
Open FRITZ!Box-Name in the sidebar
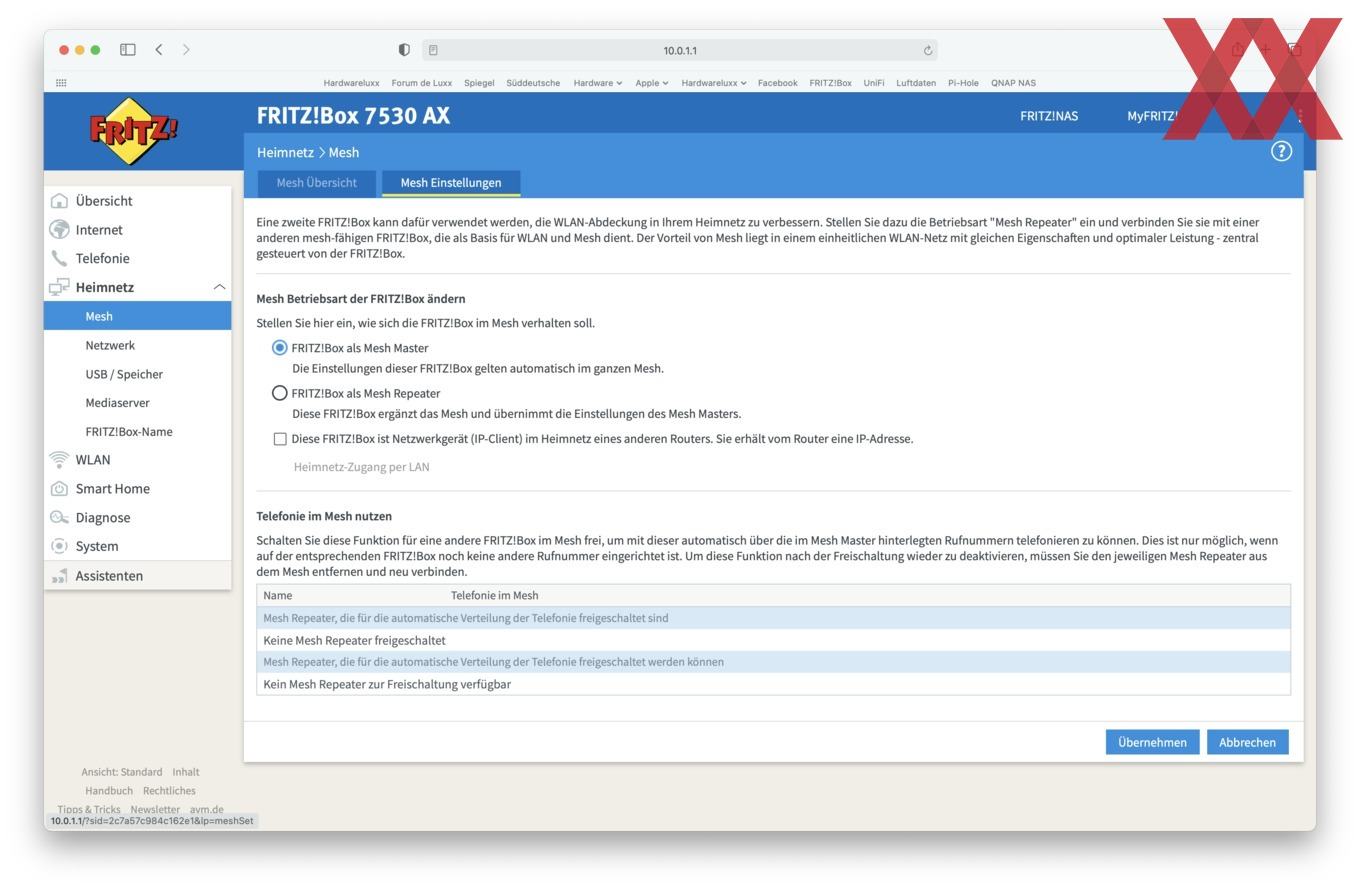pyautogui.click(x=129, y=432)
